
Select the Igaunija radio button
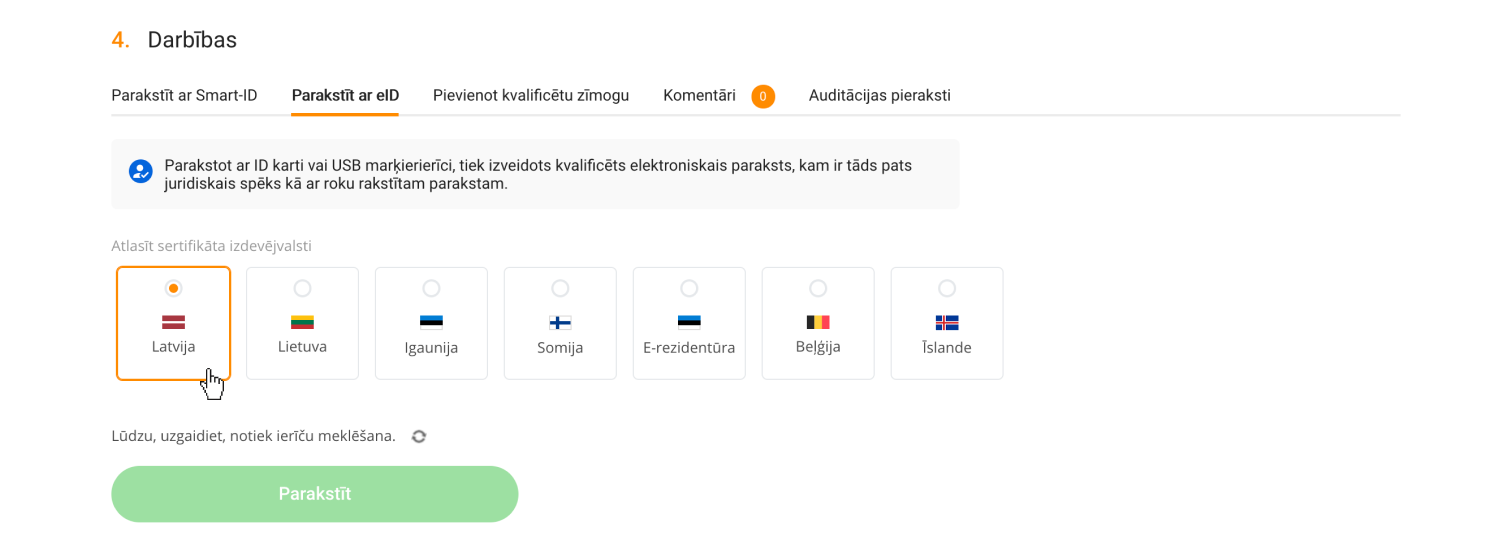pos(431,288)
